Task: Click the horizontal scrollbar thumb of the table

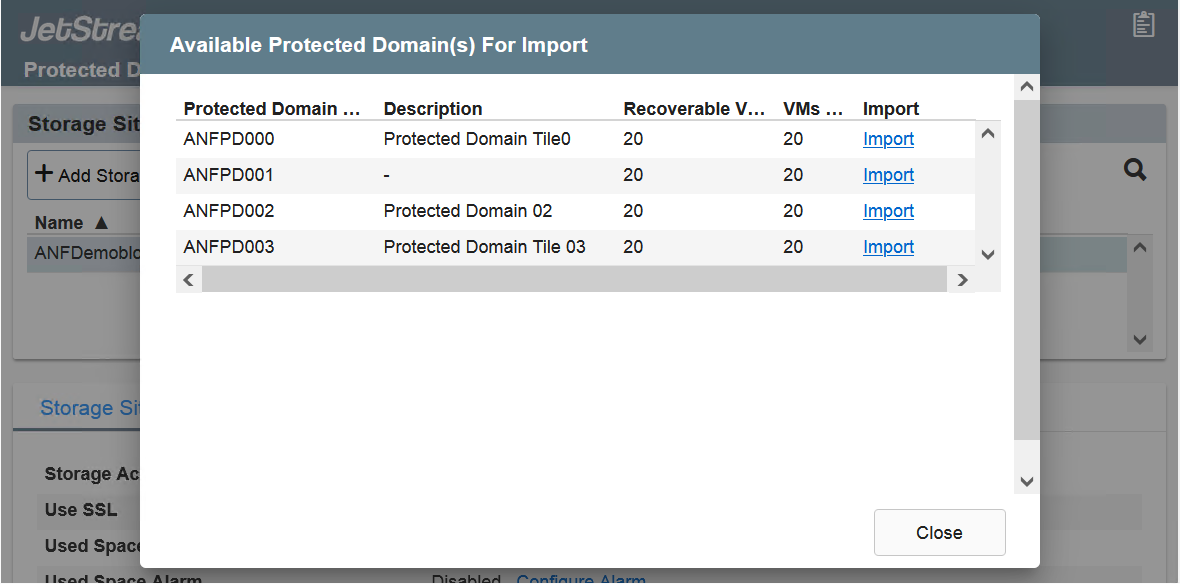Action: pyautogui.click(x=574, y=280)
